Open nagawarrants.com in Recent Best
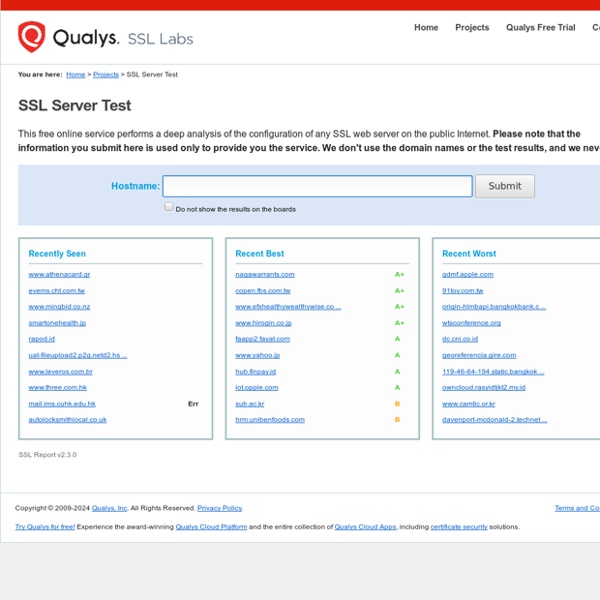 click(265, 274)
